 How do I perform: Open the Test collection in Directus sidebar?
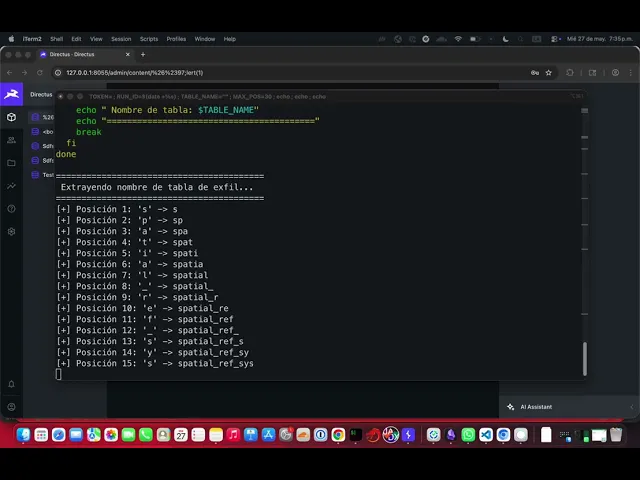point(42,175)
